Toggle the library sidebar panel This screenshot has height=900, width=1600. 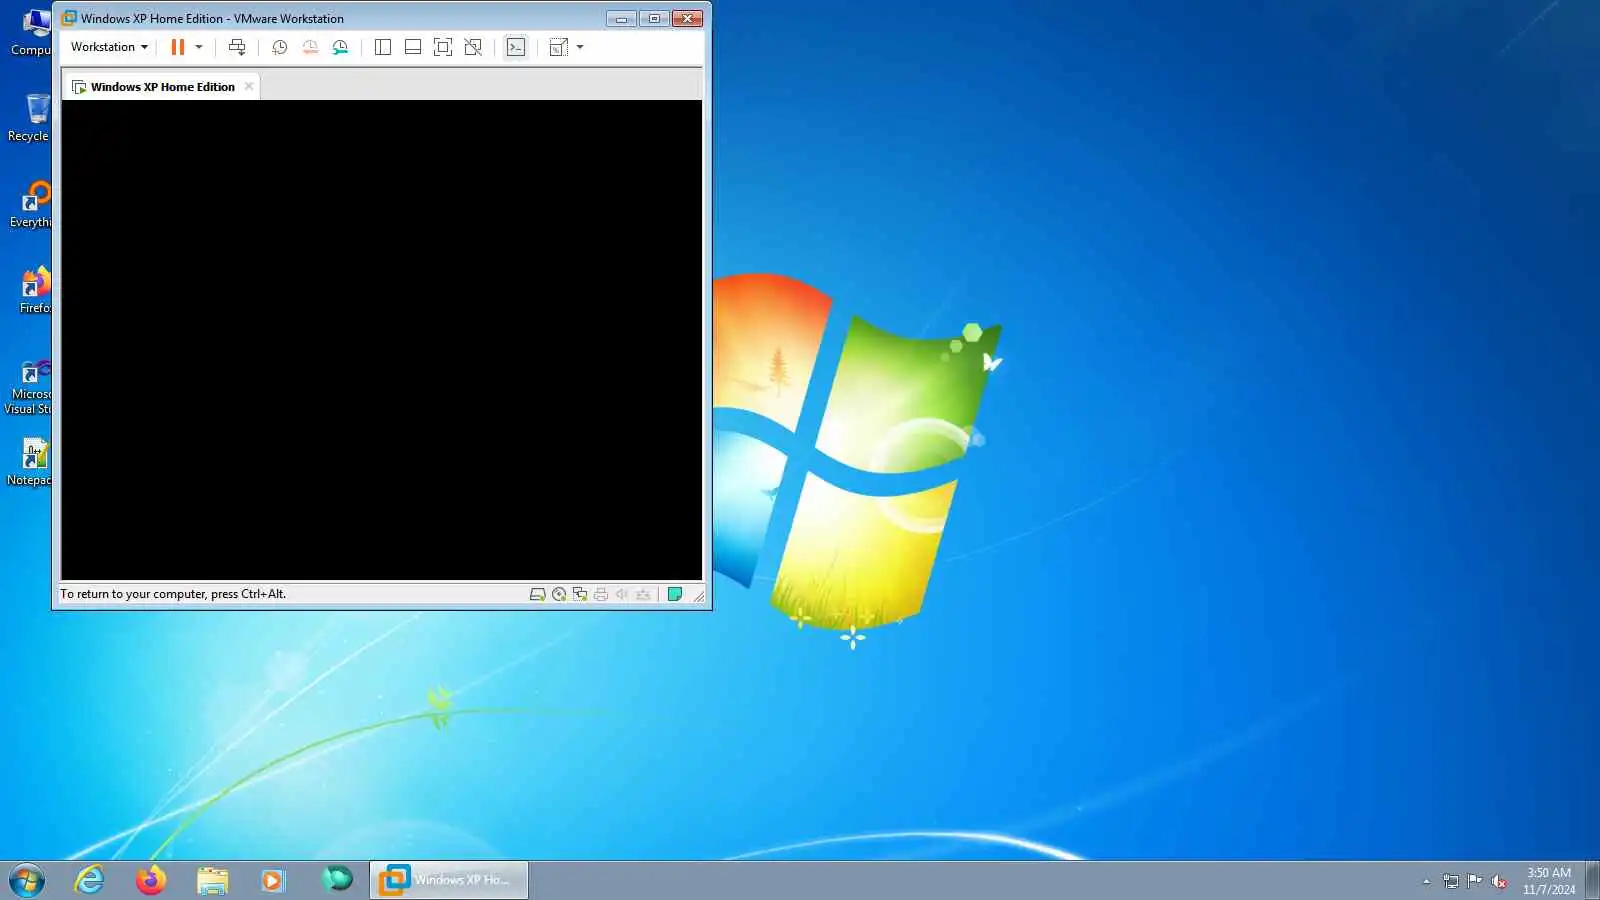pyautogui.click(x=382, y=47)
